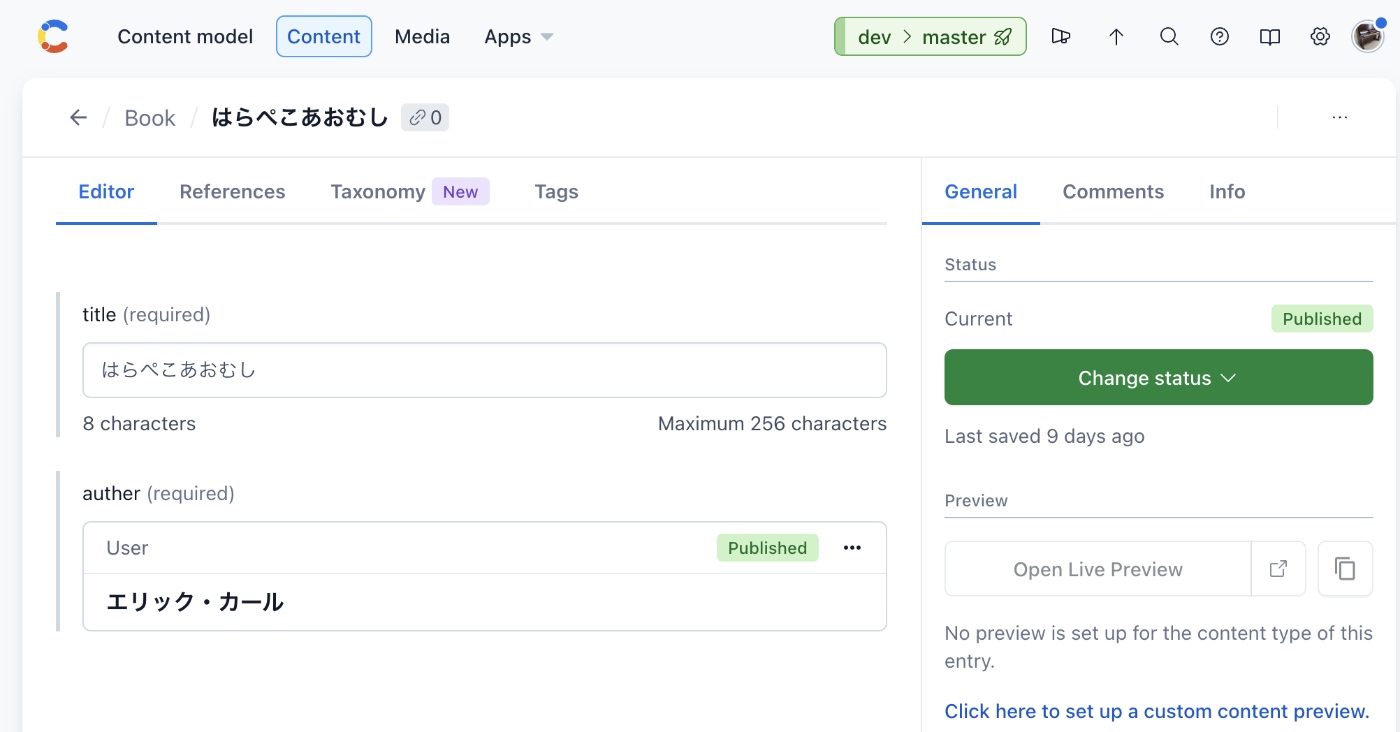
Task: Click the set up custom content preview link
Action: point(1157,711)
